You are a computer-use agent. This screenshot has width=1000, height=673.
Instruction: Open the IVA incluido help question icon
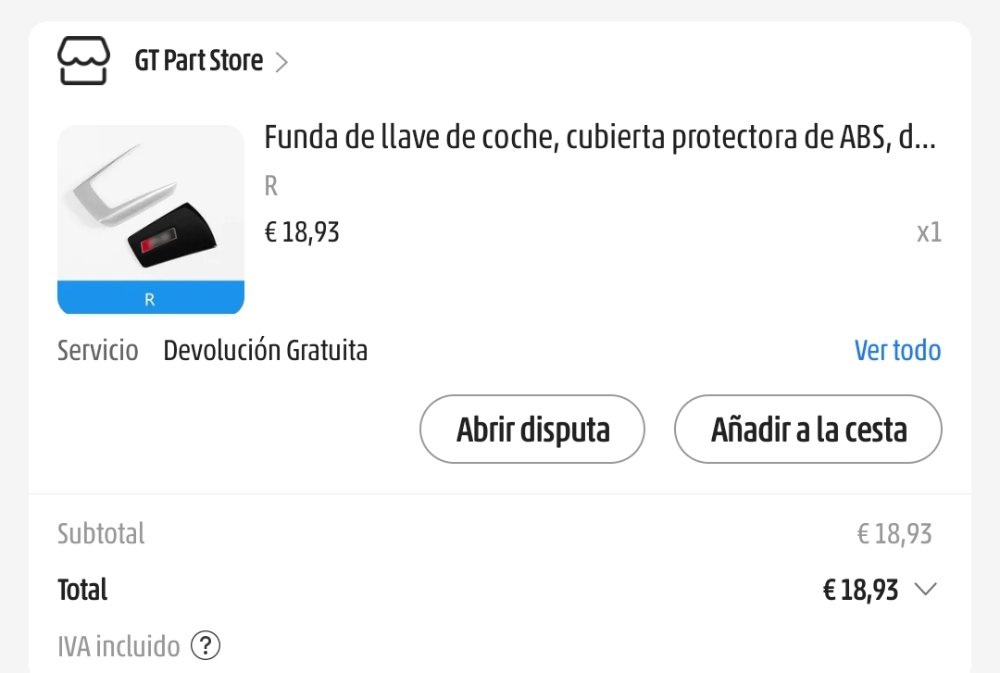pyautogui.click(x=205, y=646)
